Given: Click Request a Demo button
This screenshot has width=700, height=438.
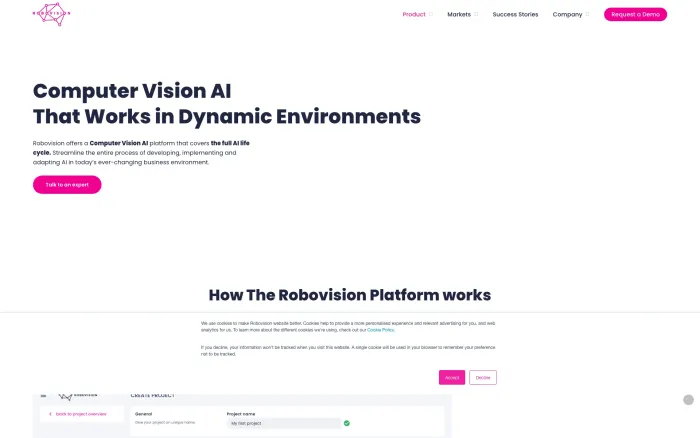Looking at the screenshot, I should tap(635, 14).
